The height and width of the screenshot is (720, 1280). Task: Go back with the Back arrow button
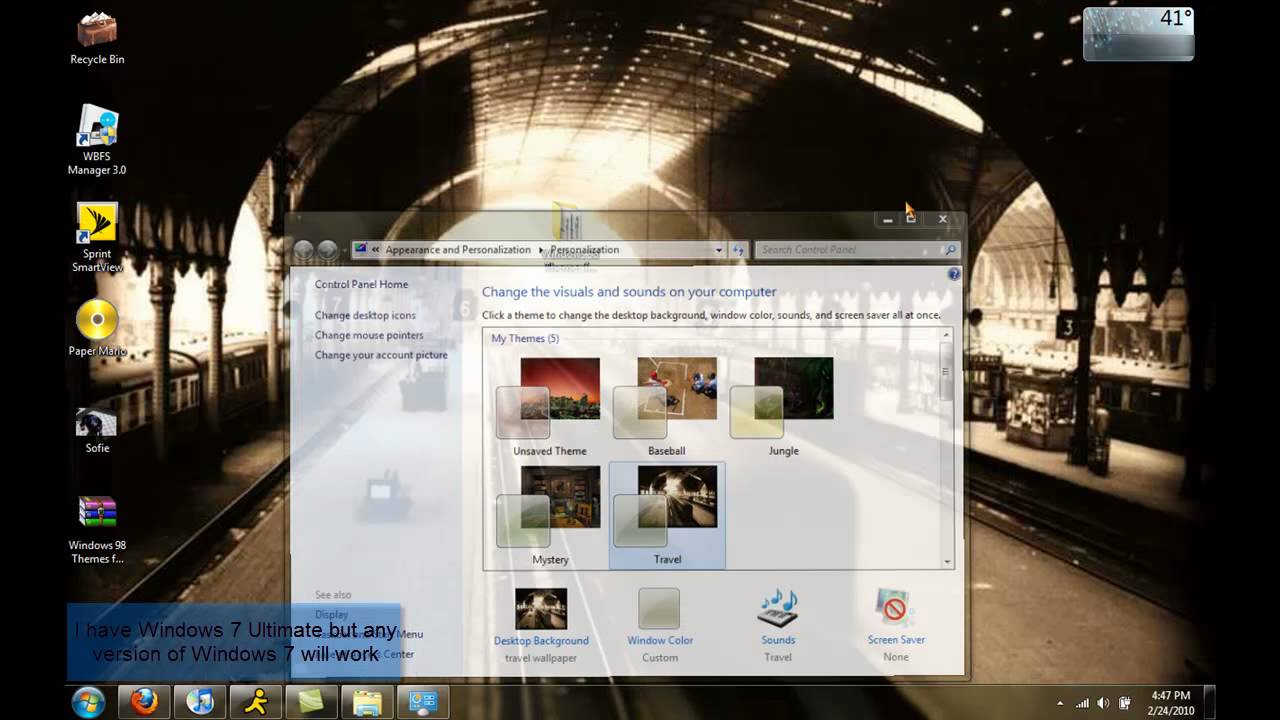tap(304, 250)
